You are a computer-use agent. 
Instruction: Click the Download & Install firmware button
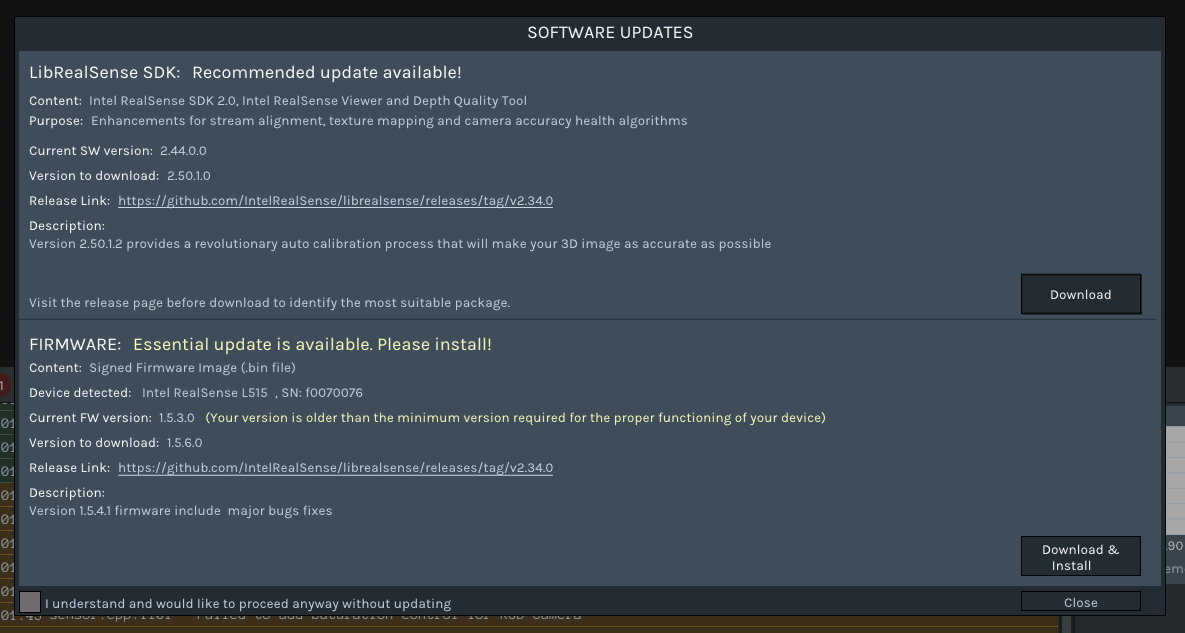pyautogui.click(x=1081, y=557)
